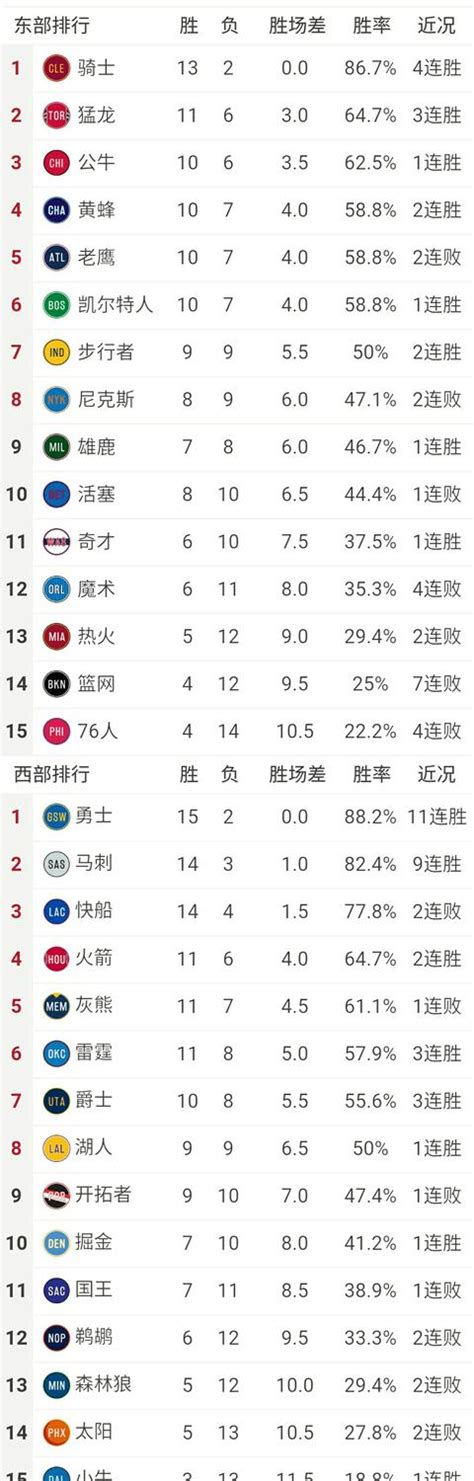Tap the Hornets CHA team logo
The image size is (474, 1481).
coord(57,210)
